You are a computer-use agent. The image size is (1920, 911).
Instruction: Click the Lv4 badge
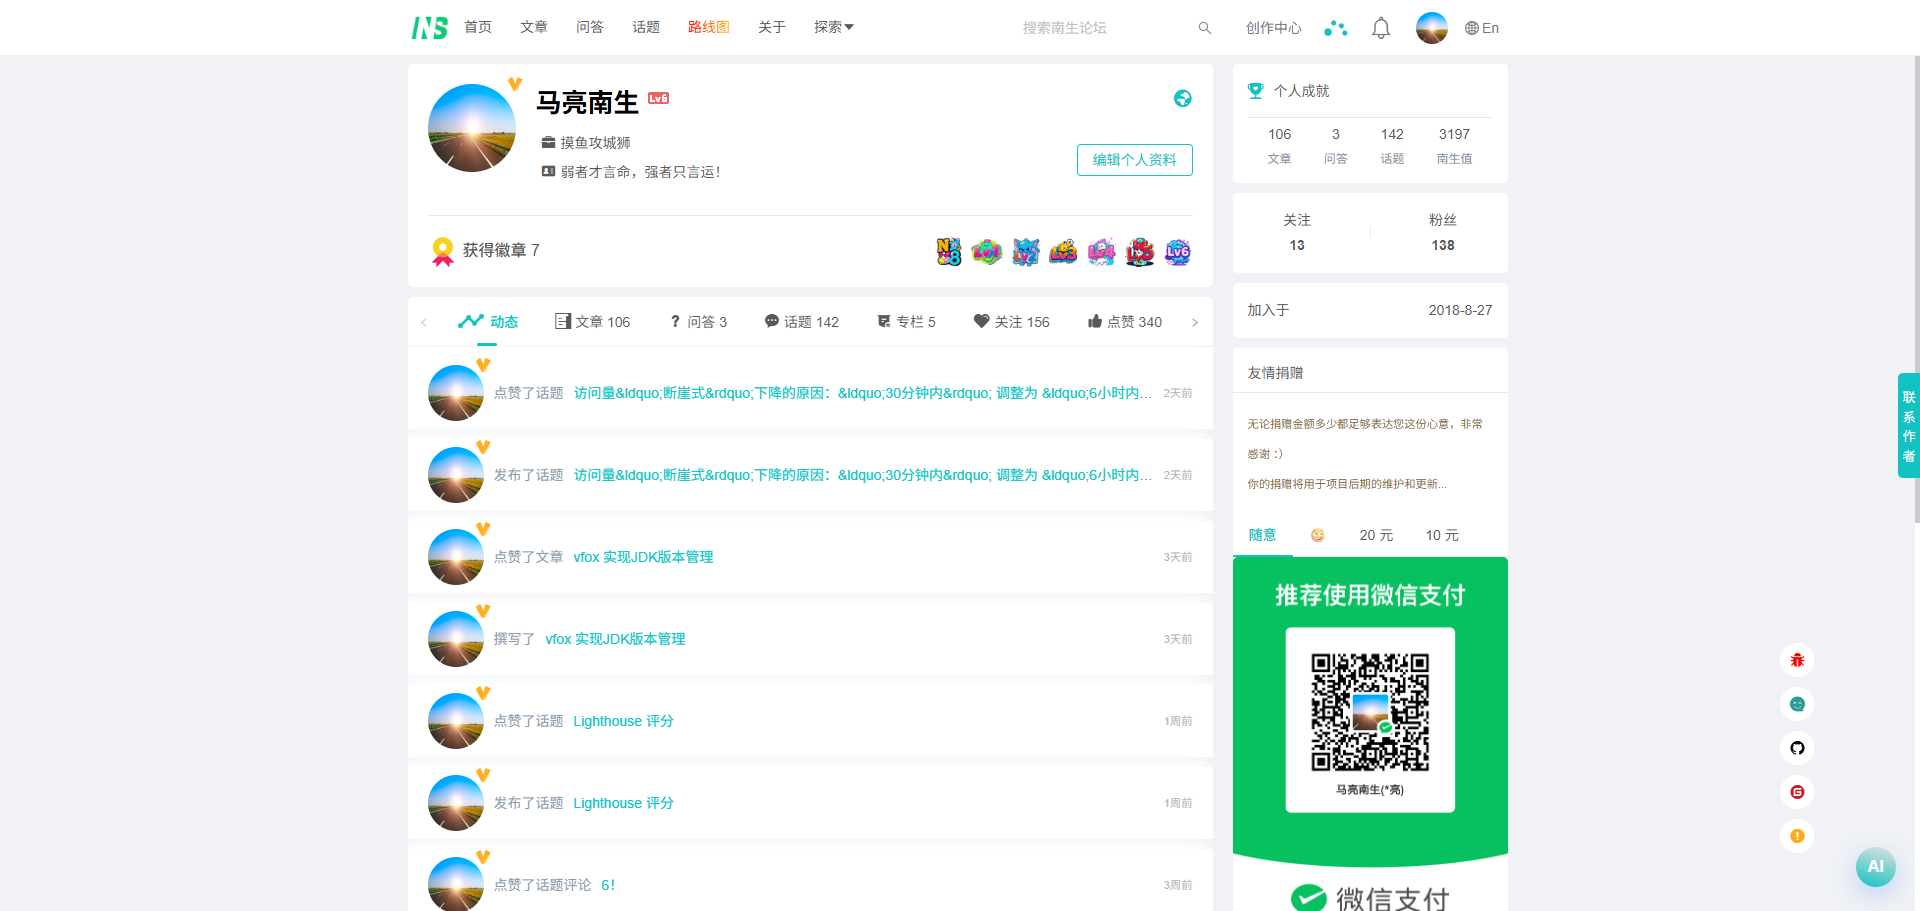click(x=1102, y=251)
